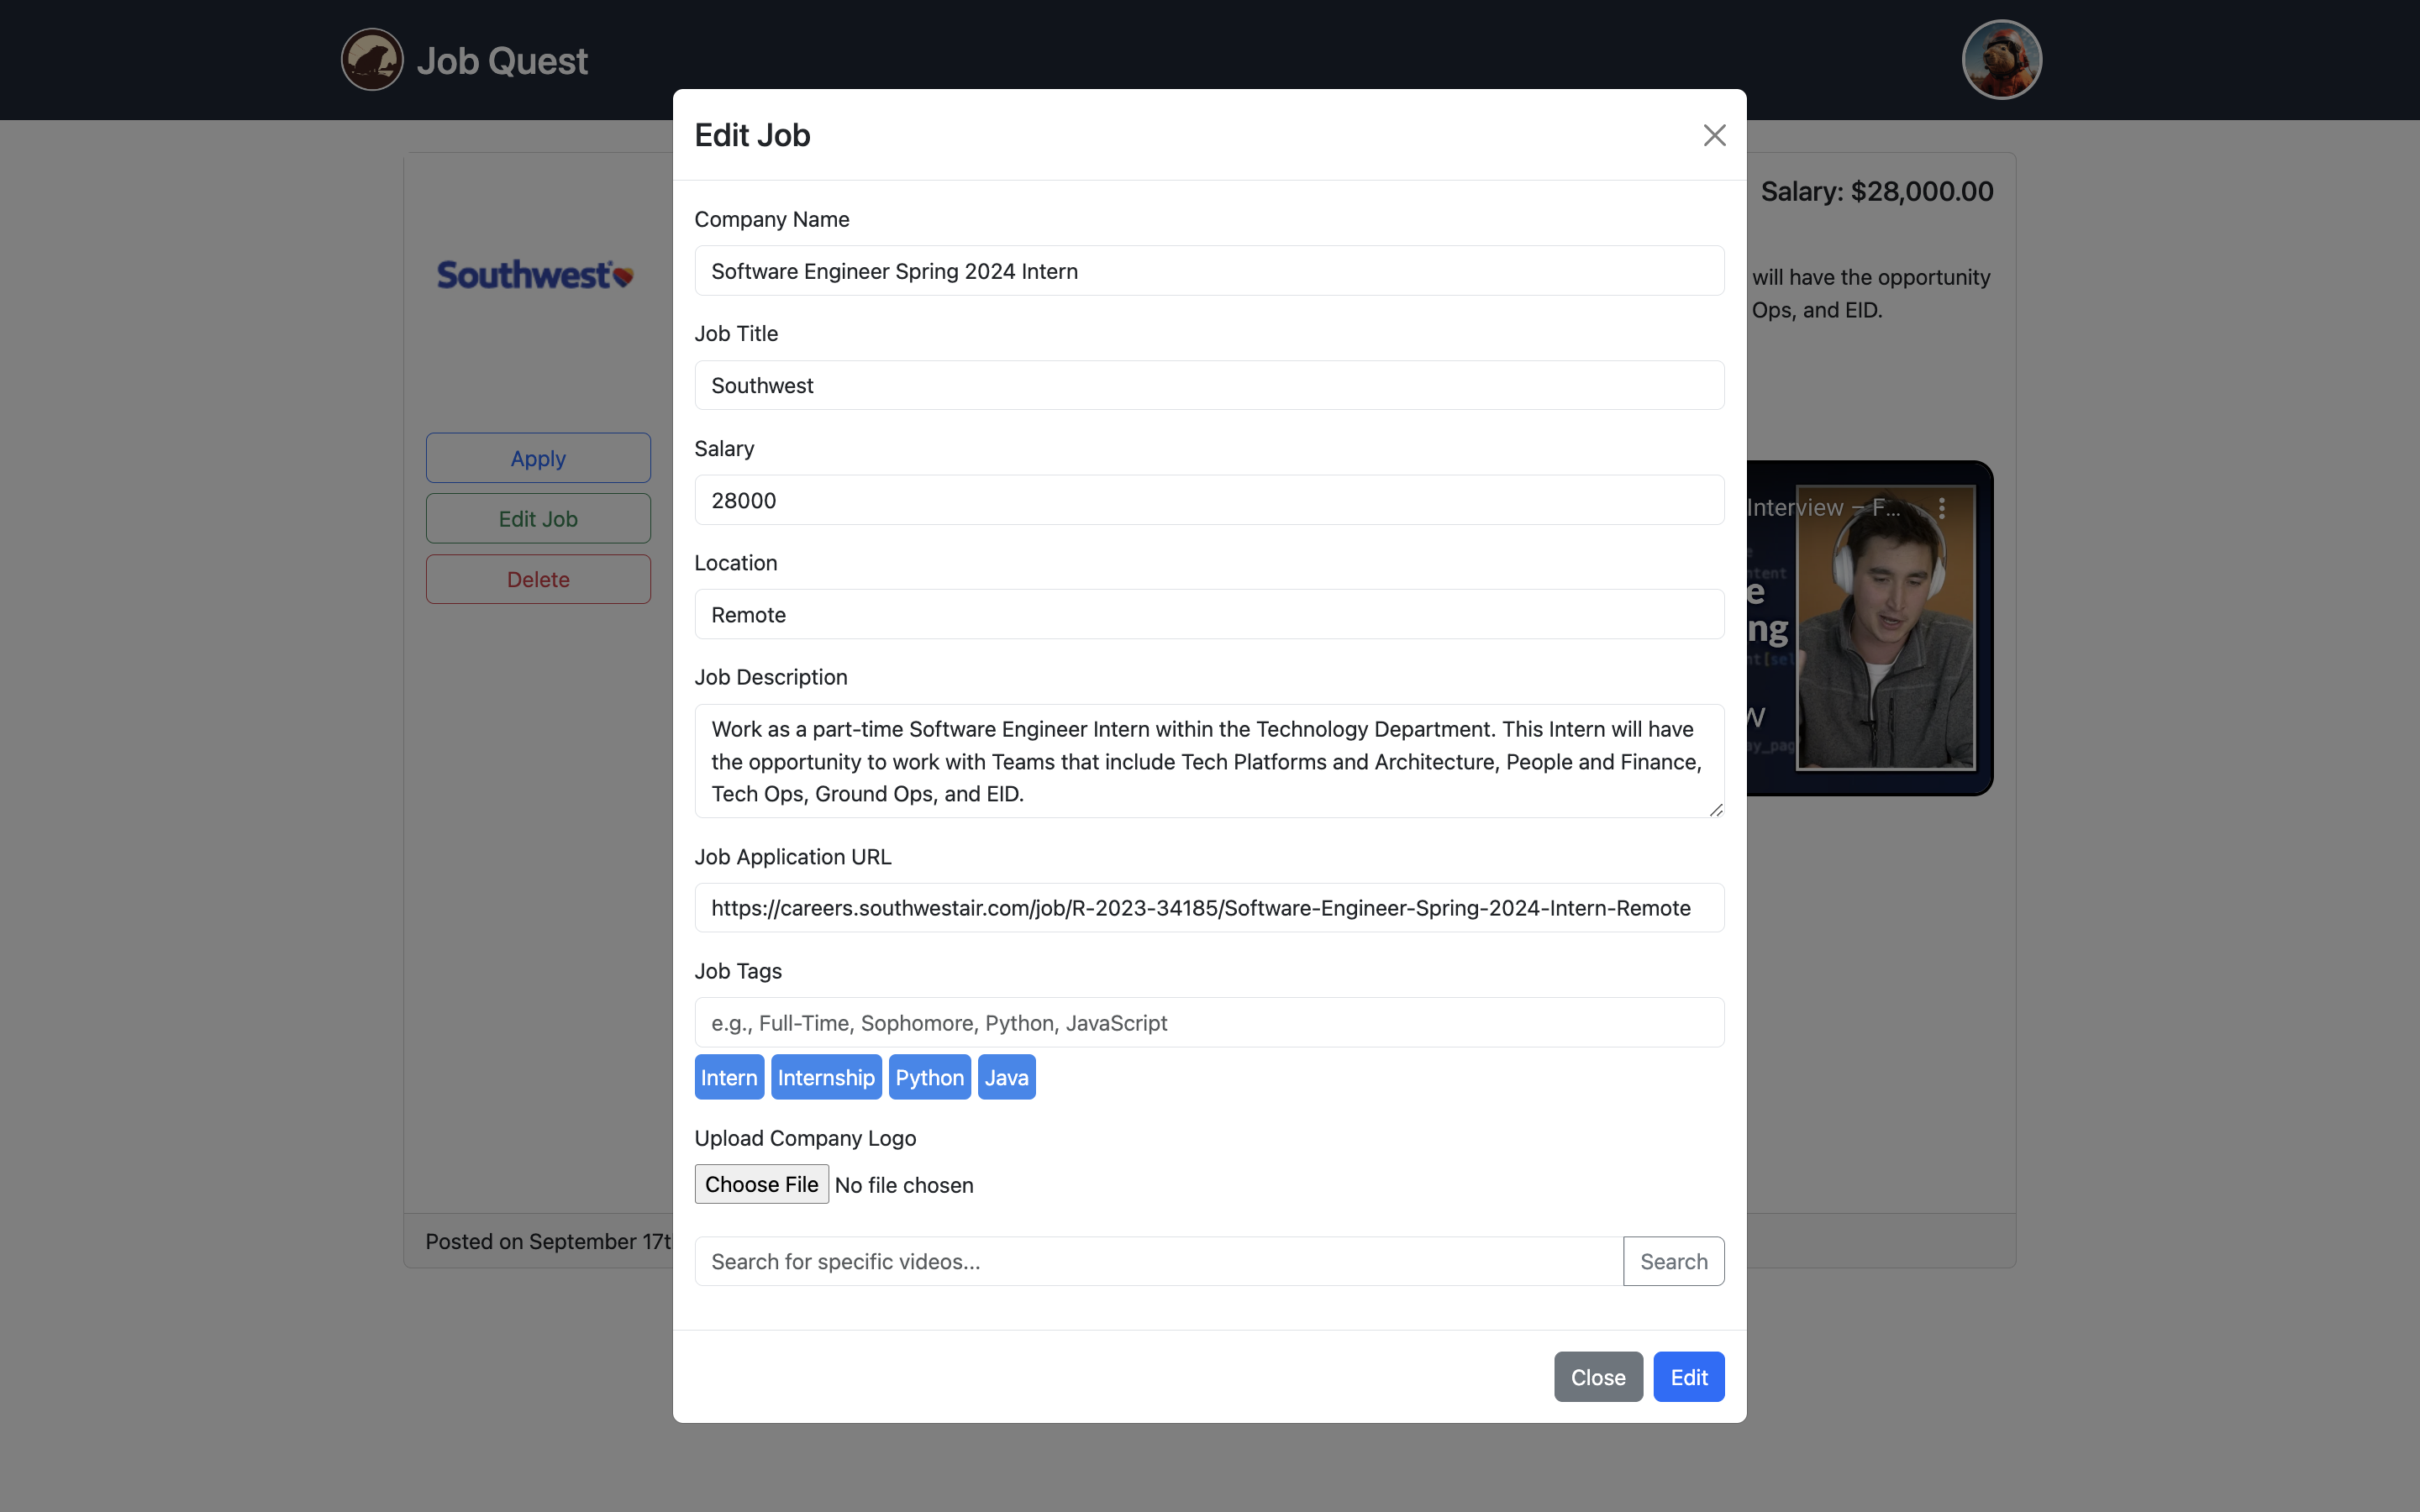2420x1512 pixels.
Task: Click the gray Close button
Action: 1597,1377
